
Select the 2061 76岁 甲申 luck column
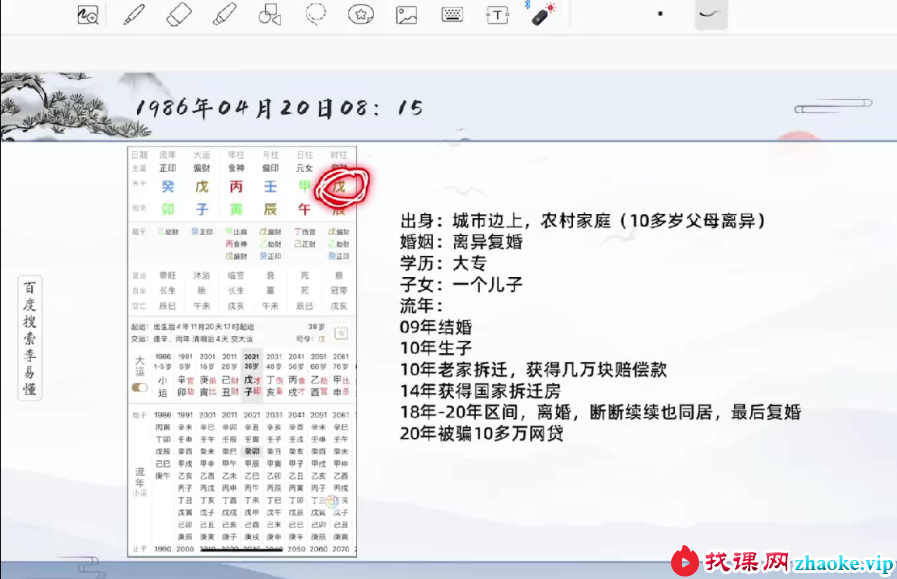[x=341, y=374]
